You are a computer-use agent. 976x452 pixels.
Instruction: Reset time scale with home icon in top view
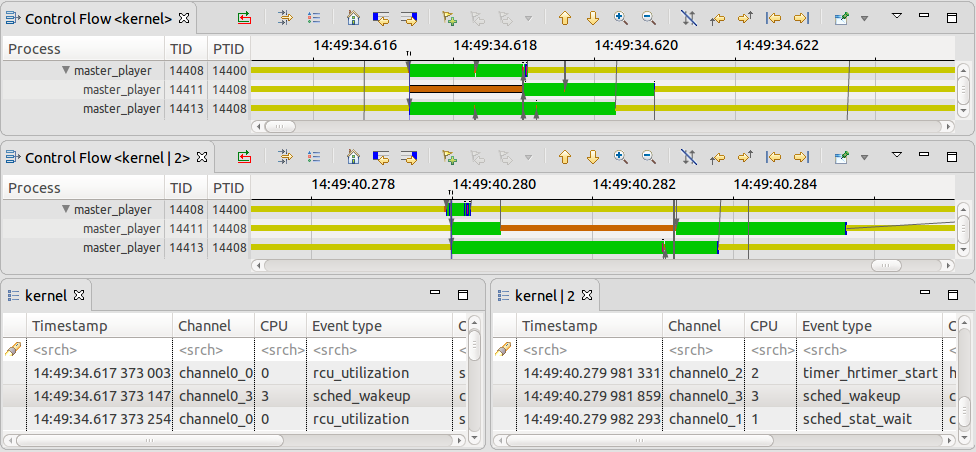[x=353, y=18]
